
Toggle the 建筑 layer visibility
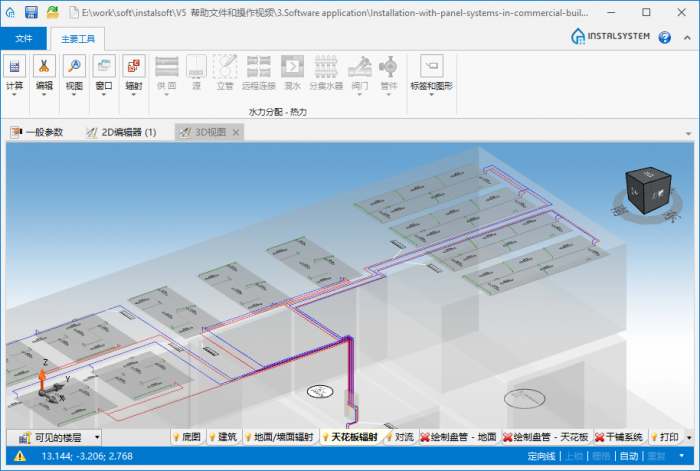[x=222, y=437]
